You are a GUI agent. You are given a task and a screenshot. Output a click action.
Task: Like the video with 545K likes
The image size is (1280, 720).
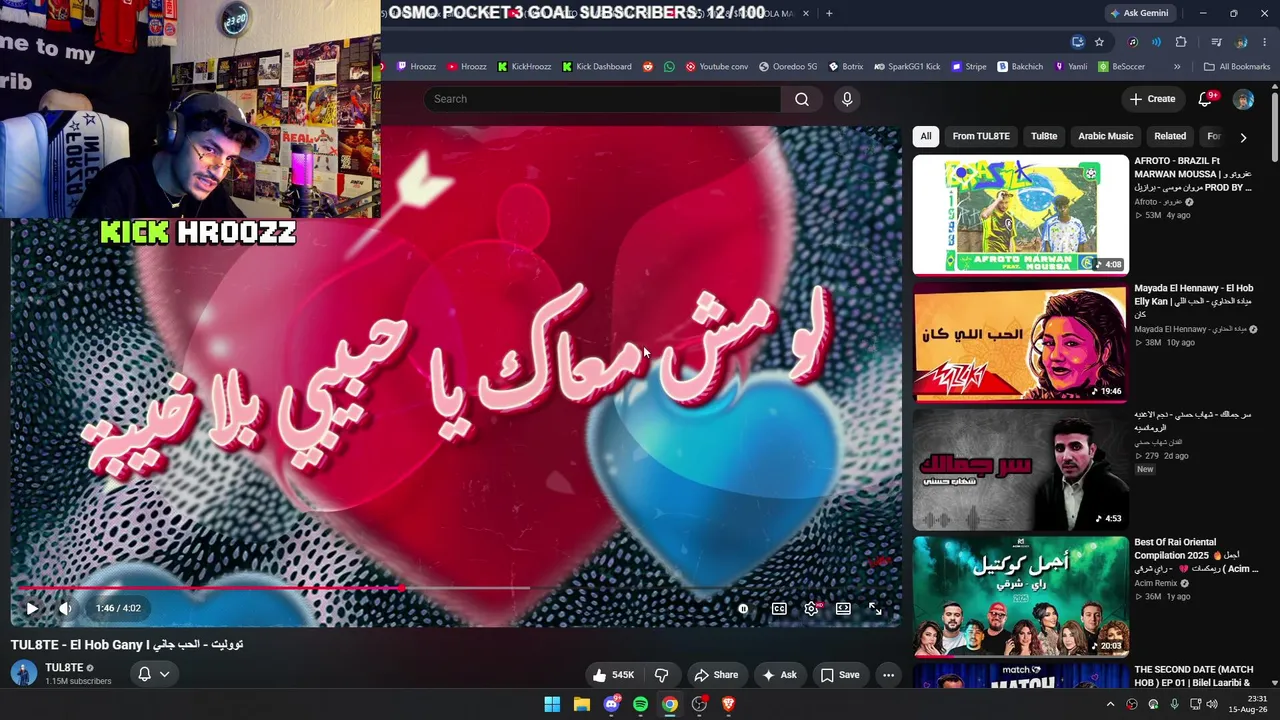pyautogui.click(x=613, y=675)
